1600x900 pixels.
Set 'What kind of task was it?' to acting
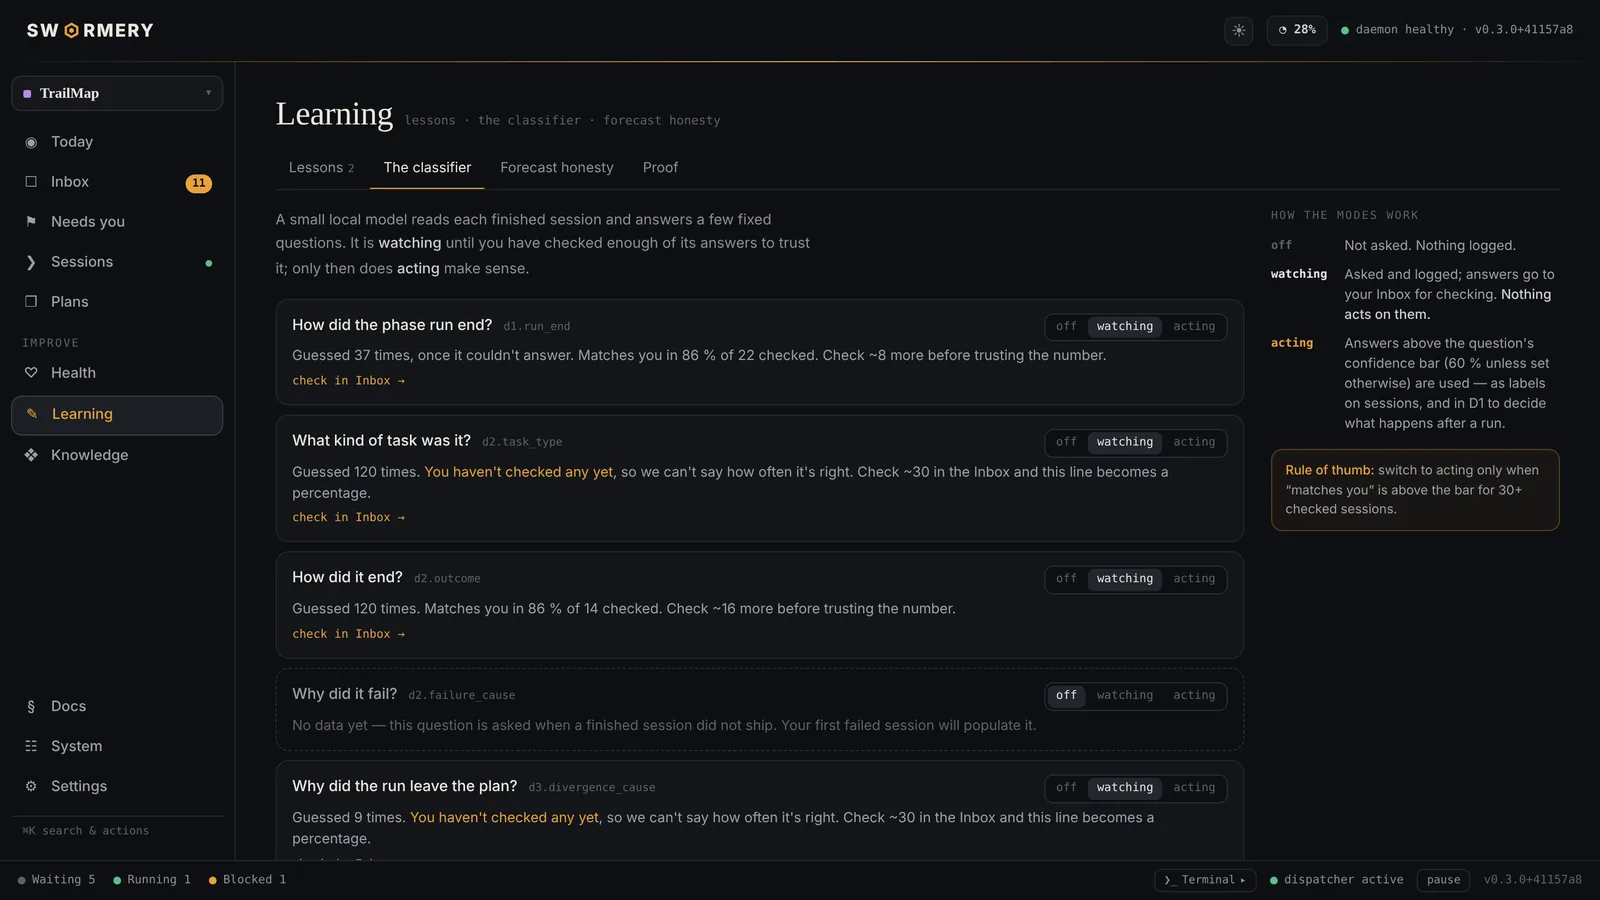tap(1194, 442)
